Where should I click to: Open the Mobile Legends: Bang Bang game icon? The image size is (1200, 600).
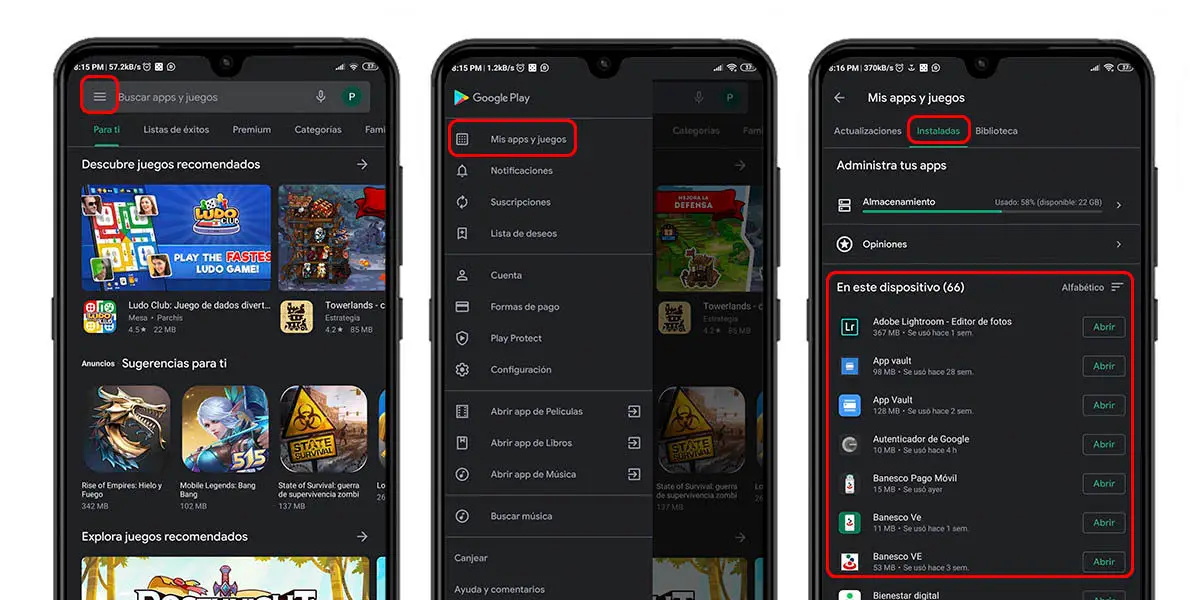coord(224,429)
